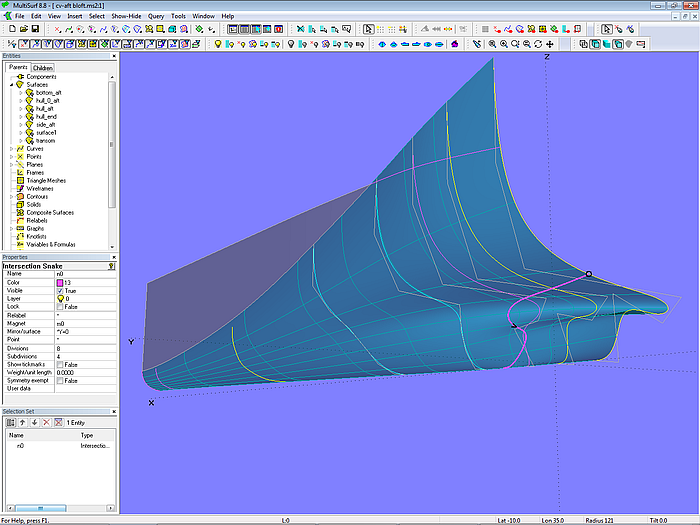Click the New file icon
This screenshot has height=525, width=700.
(10, 29)
